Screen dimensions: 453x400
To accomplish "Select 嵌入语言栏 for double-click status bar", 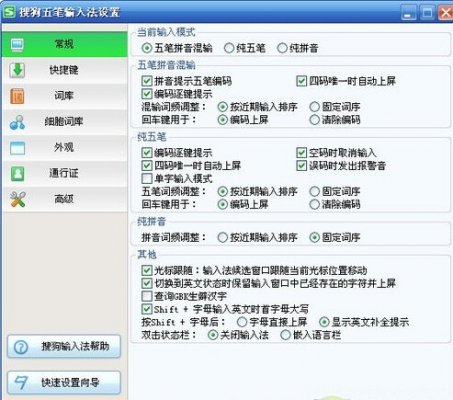I will click(x=285, y=335).
